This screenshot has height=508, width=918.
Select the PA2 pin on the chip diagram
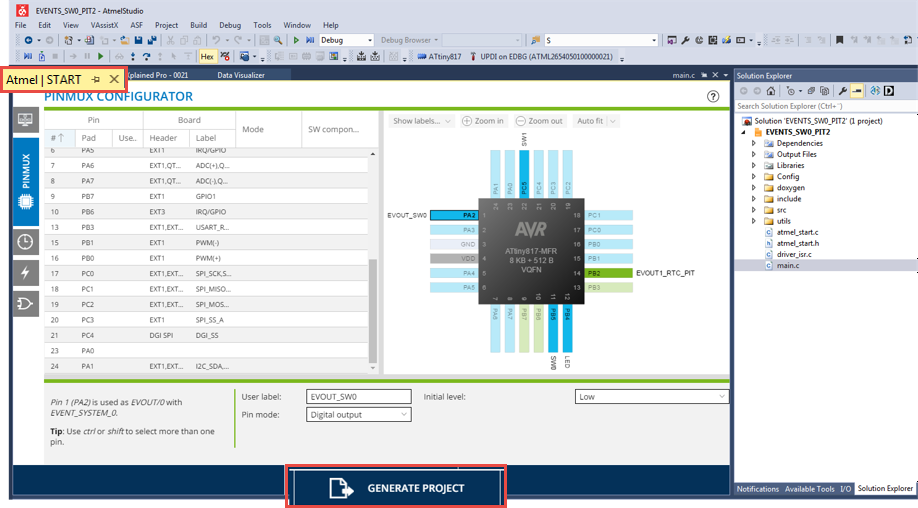454,215
